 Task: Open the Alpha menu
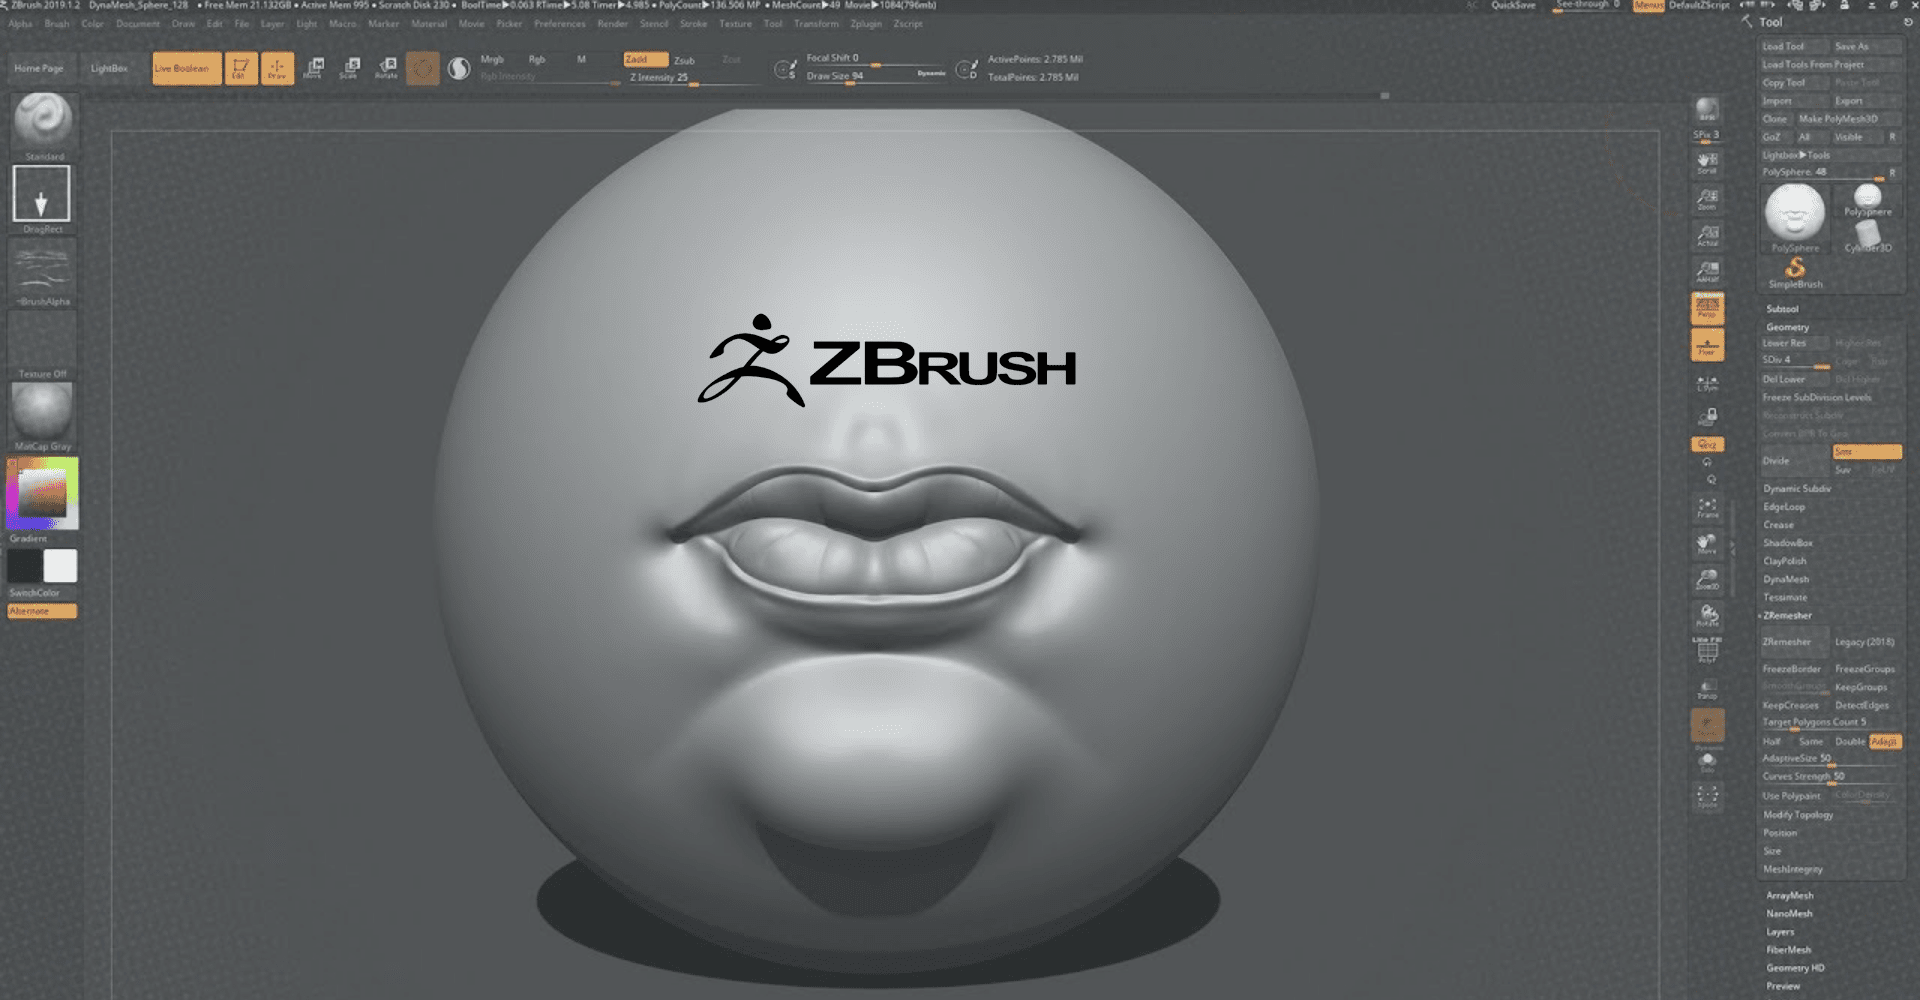click(x=20, y=24)
